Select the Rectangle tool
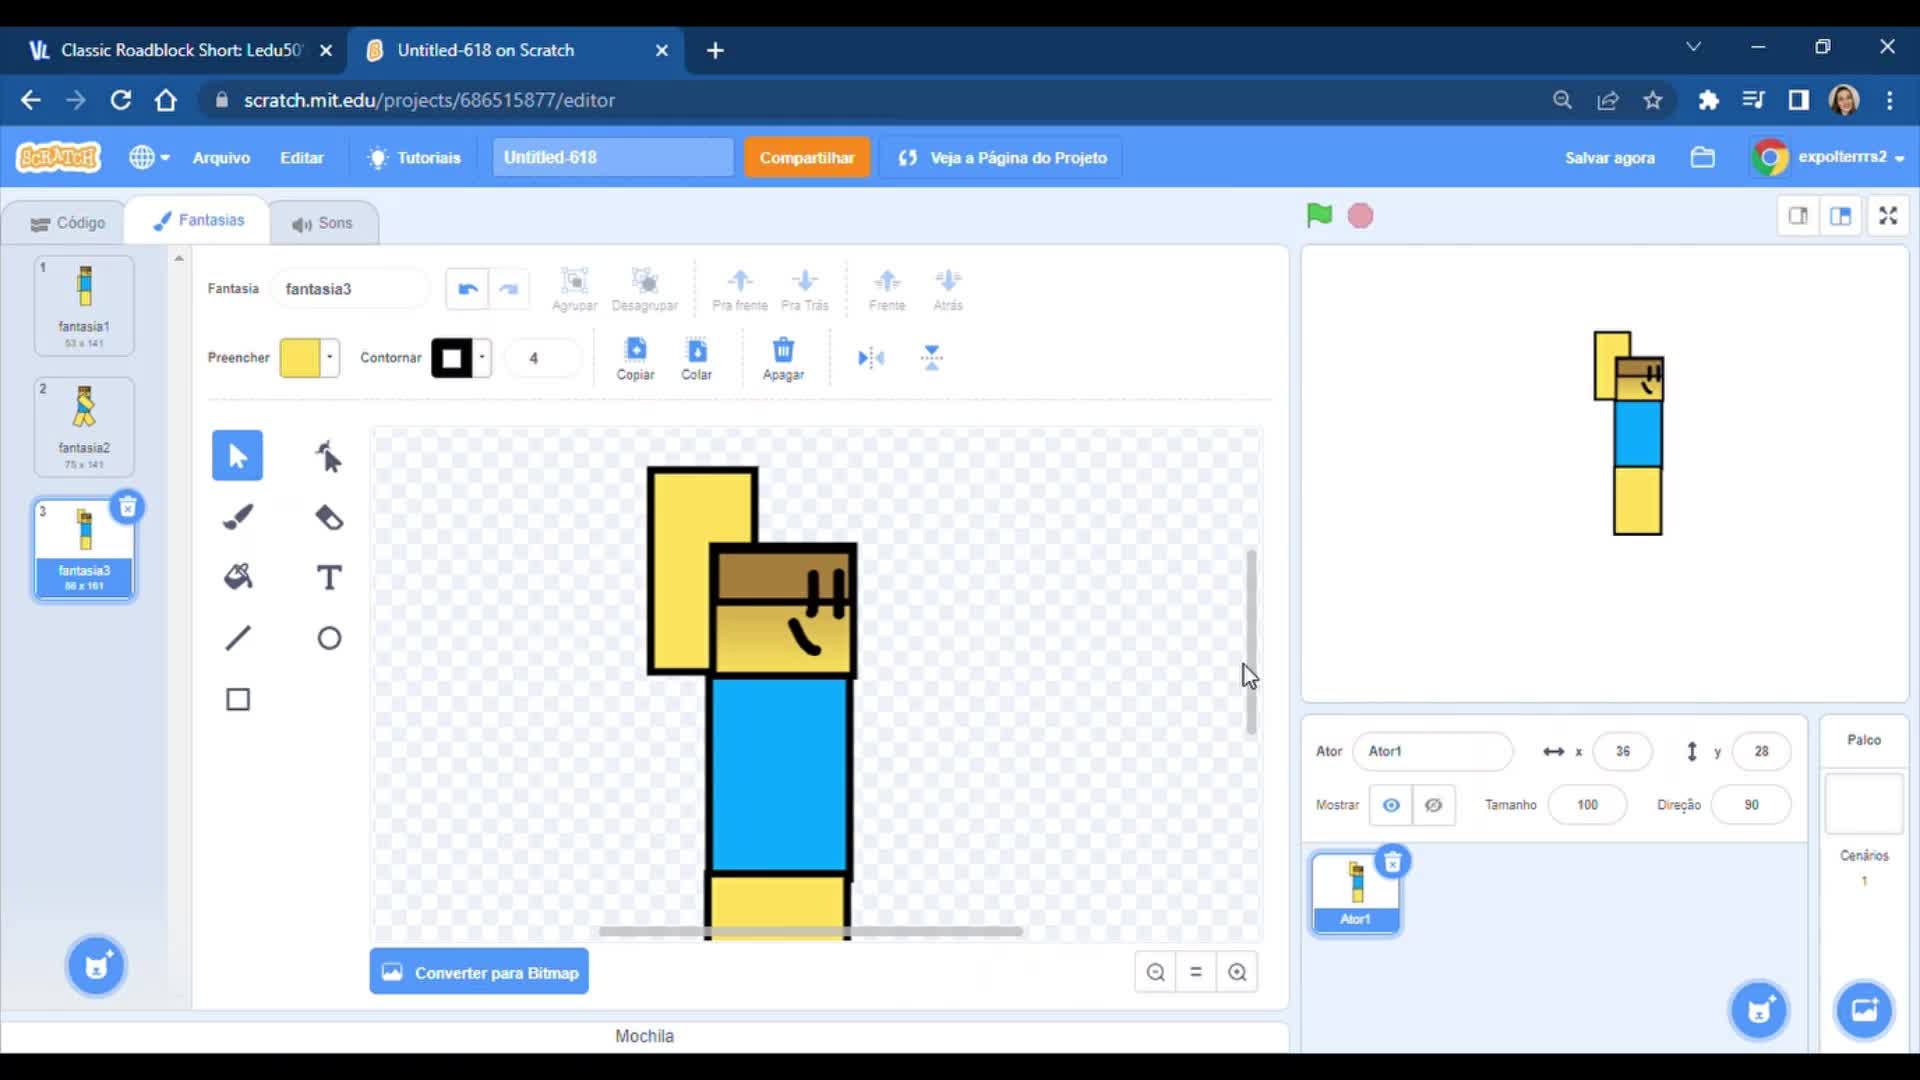1920x1080 pixels. coord(237,699)
